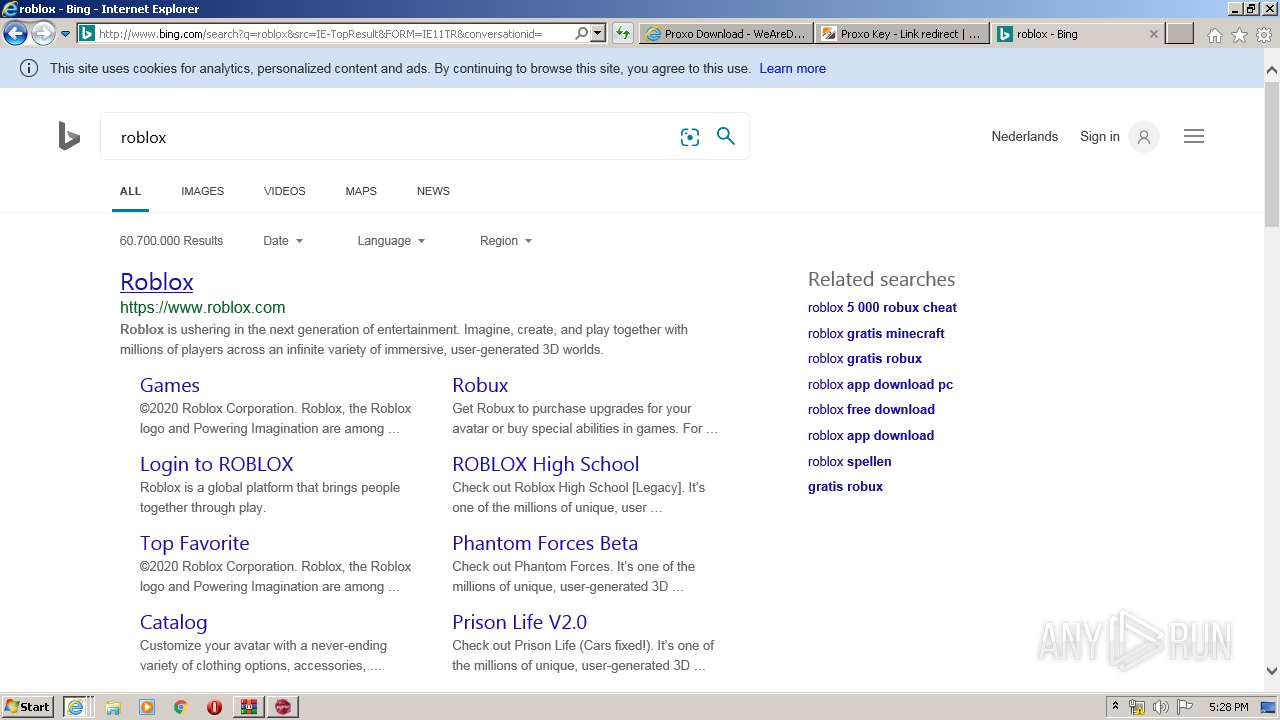The width and height of the screenshot is (1280, 720).
Task: Open a new blank tab
Action: click(1180, 33)
